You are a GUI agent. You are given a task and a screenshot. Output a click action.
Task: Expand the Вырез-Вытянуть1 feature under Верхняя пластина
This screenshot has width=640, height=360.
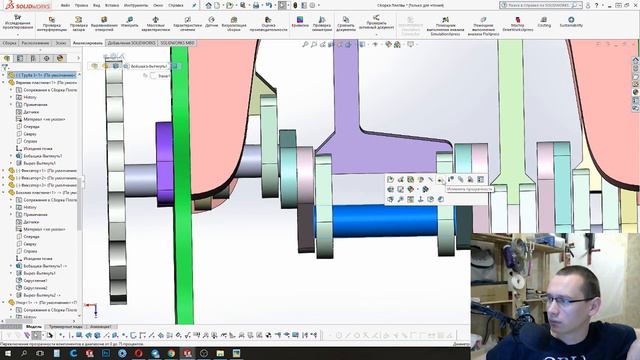pyautogui.click(x=11, y=163)
